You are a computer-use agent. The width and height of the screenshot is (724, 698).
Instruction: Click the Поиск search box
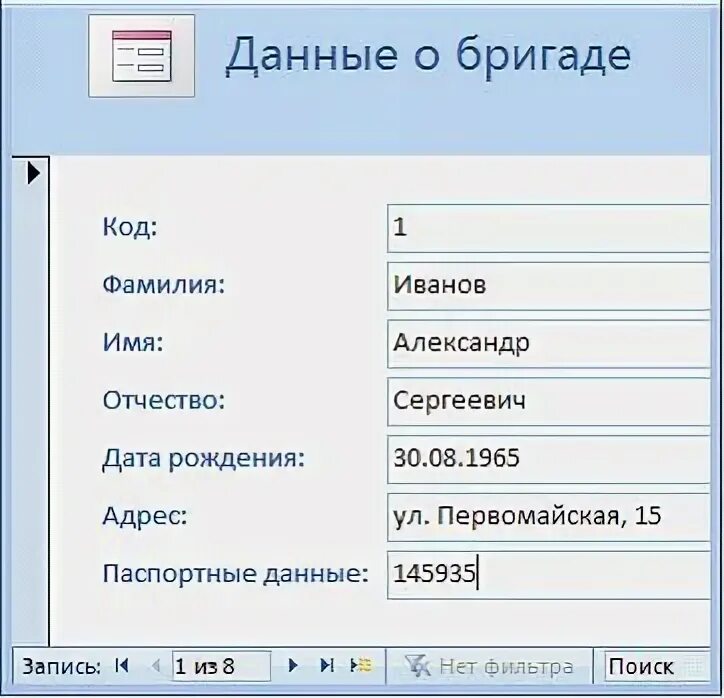(657, 666)
